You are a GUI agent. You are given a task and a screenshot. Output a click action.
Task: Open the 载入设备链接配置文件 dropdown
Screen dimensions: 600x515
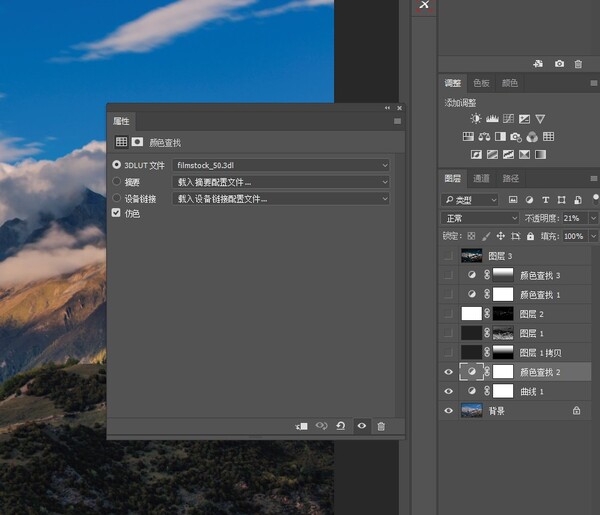click(x=281, y=199)
